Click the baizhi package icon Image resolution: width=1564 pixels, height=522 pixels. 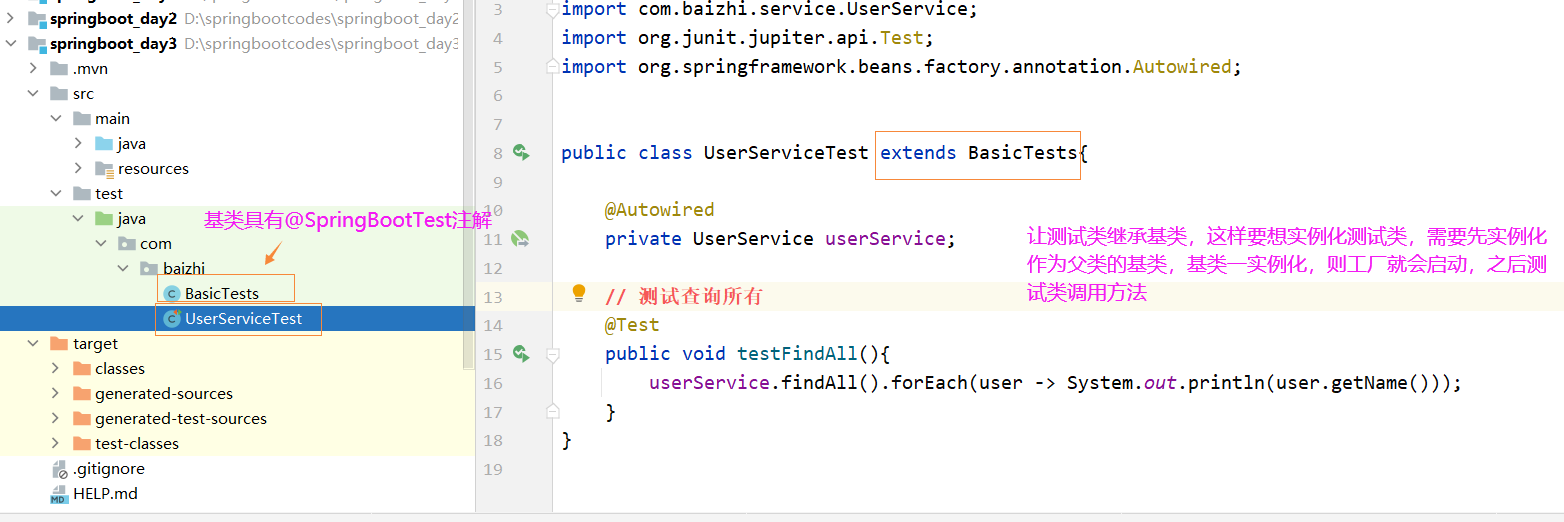tap(149, 268)
